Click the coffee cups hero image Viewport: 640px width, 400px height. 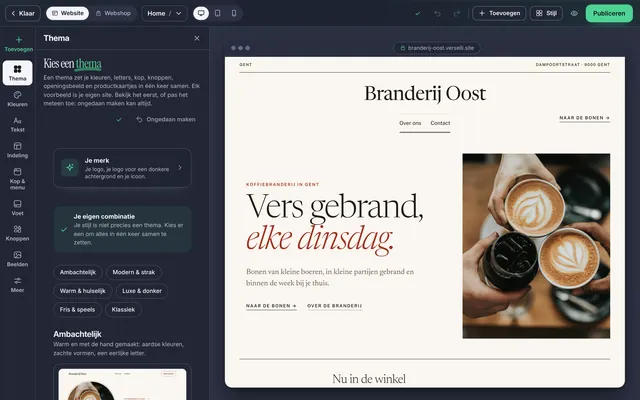[536, 246]
